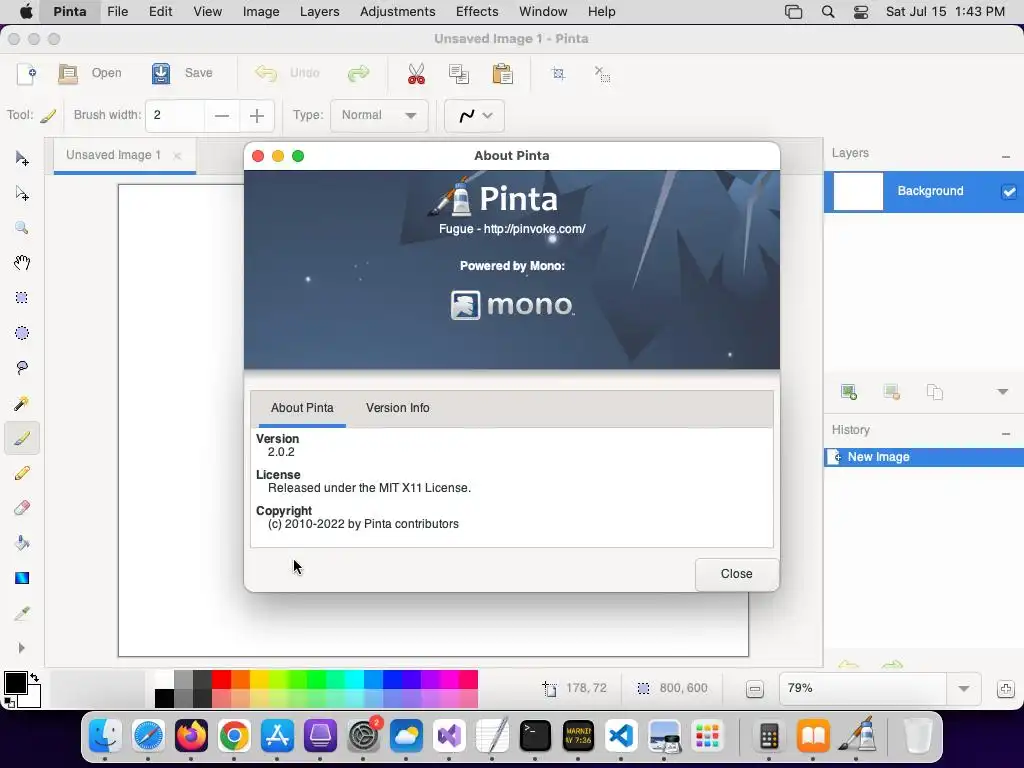This screenshot has width=1024, height=768.
Task: Open the Effects menu
Action: click(x=477, y=12)
